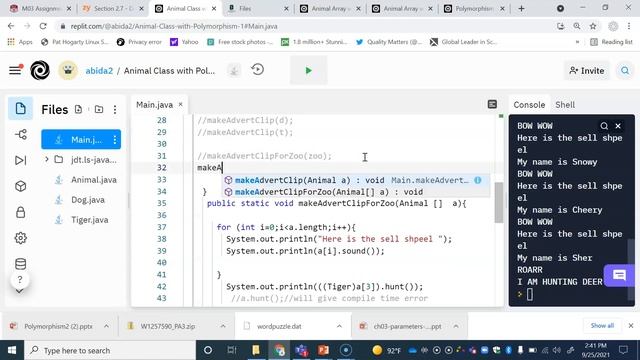Click the taskbar search box
This screenshot has width=640, height=360.
coord(110,350)
